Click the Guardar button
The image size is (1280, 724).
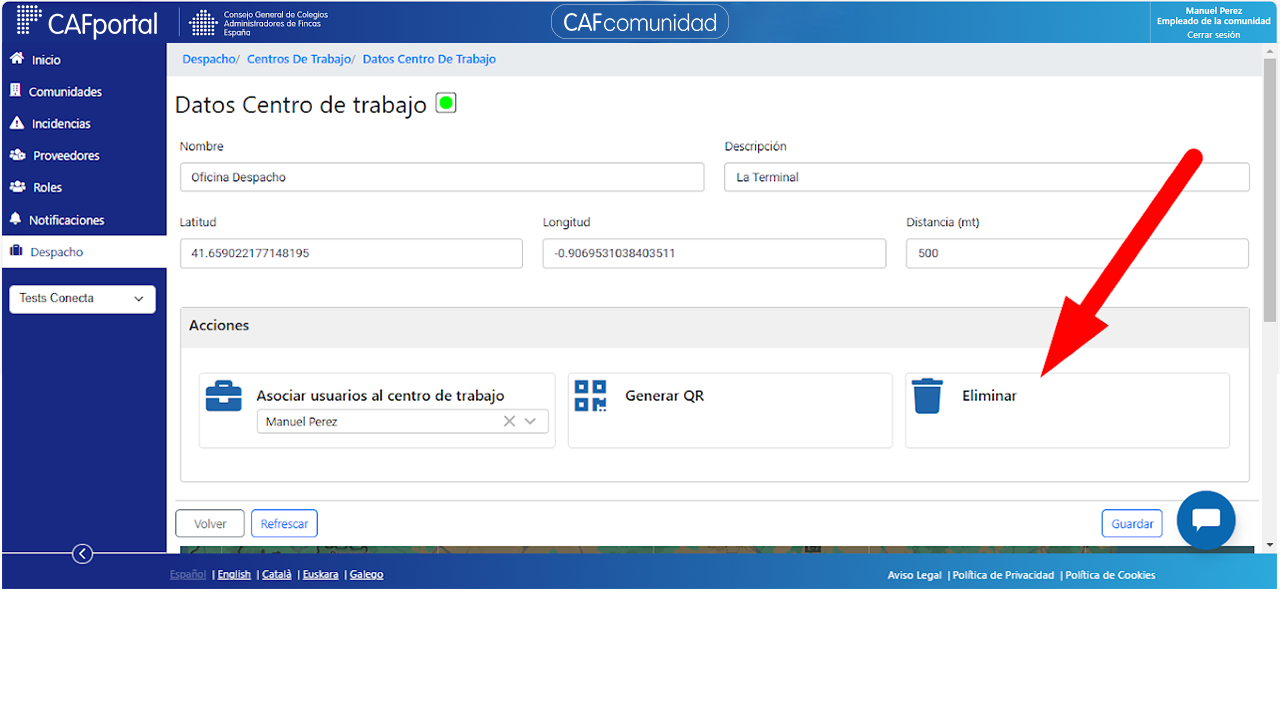[x=1132, y=523]
